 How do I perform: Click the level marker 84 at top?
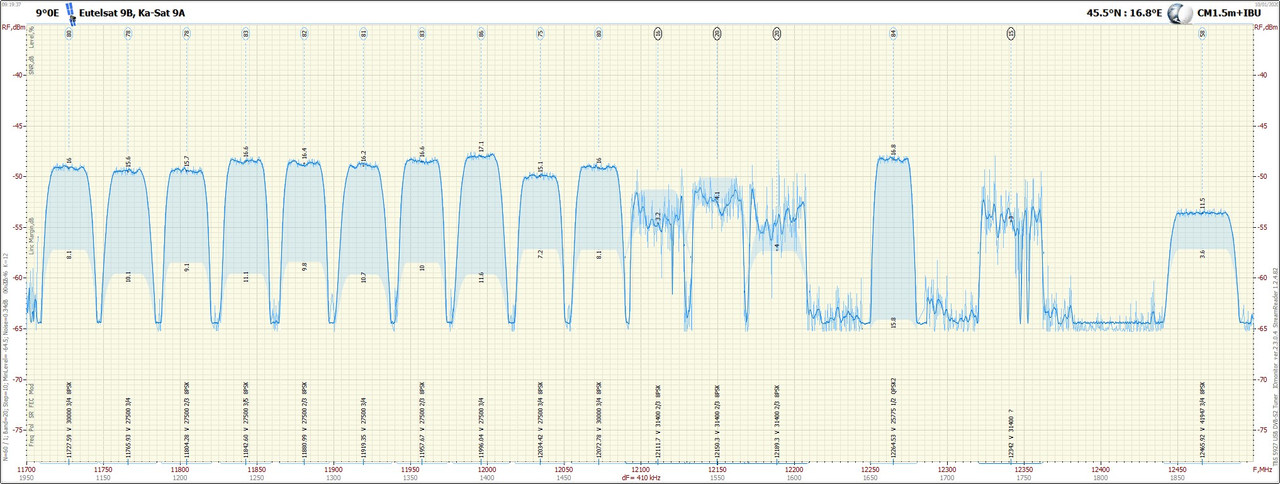pos(894,34)
